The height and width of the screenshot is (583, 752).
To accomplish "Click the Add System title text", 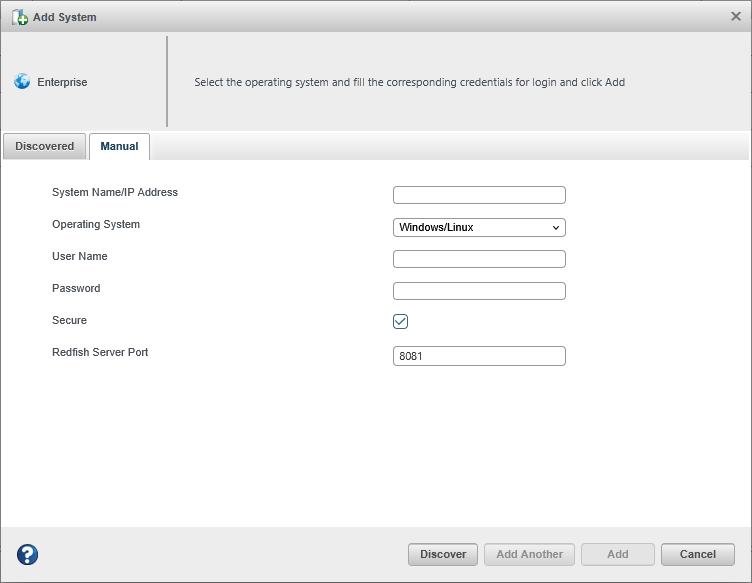I will click(65, 17).
